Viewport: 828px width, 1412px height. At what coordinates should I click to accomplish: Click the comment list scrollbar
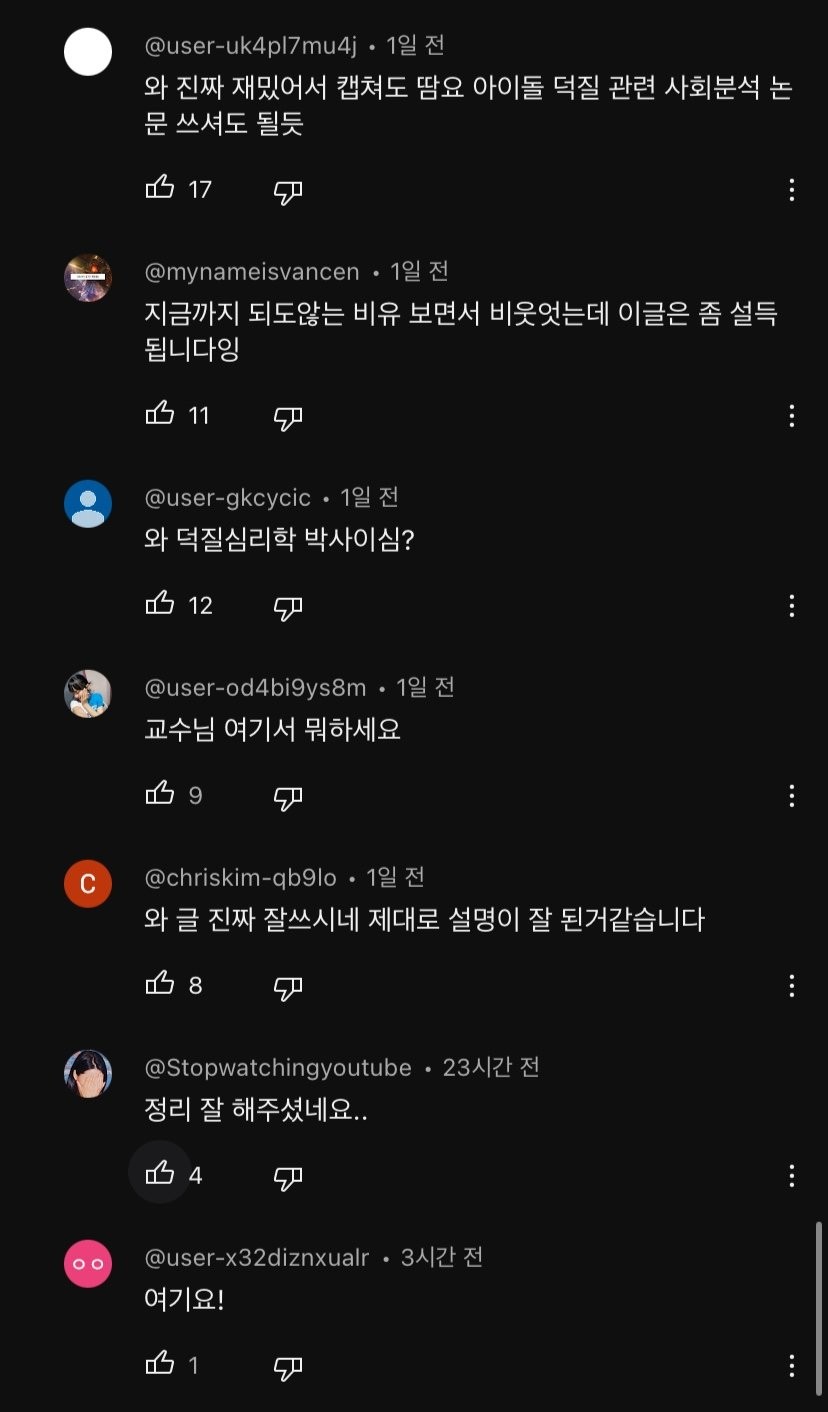818,1300
